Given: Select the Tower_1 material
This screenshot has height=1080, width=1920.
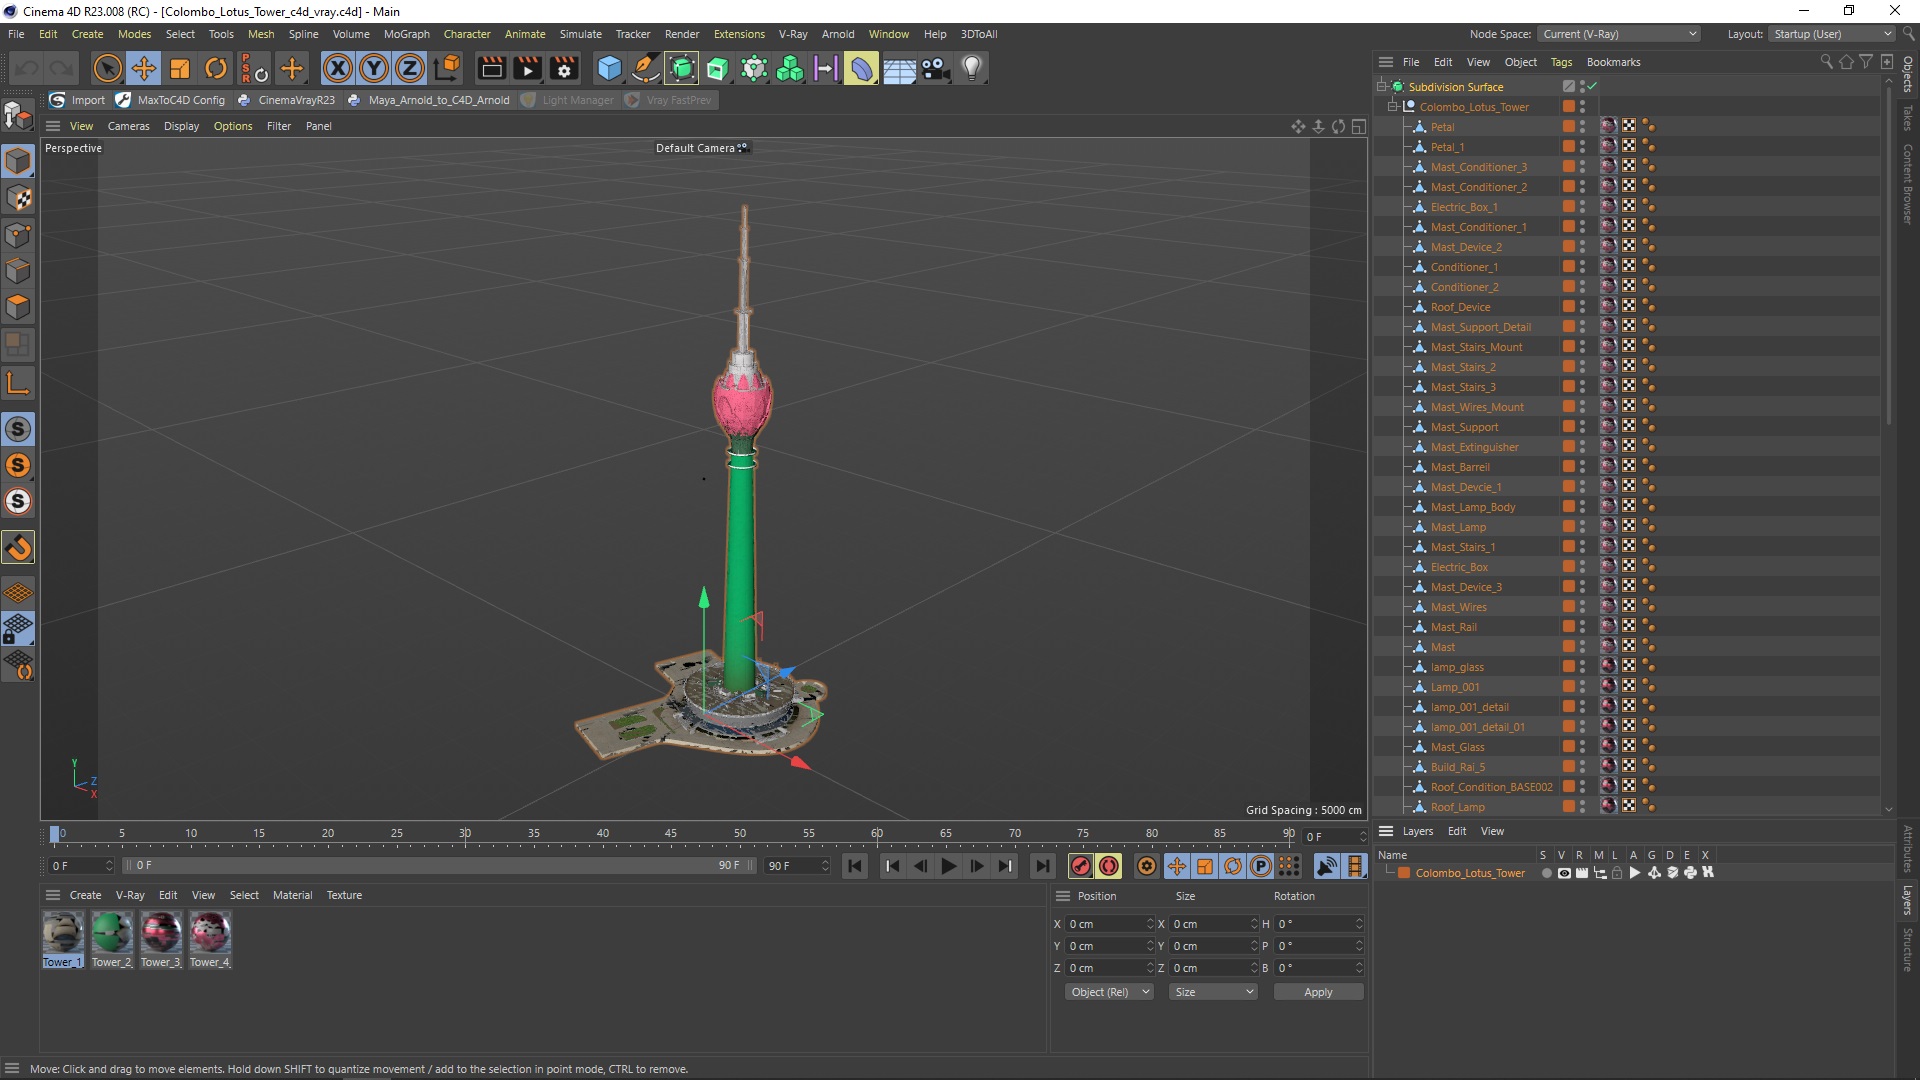Looking at the screenshot, I should [x=62, y=939].
